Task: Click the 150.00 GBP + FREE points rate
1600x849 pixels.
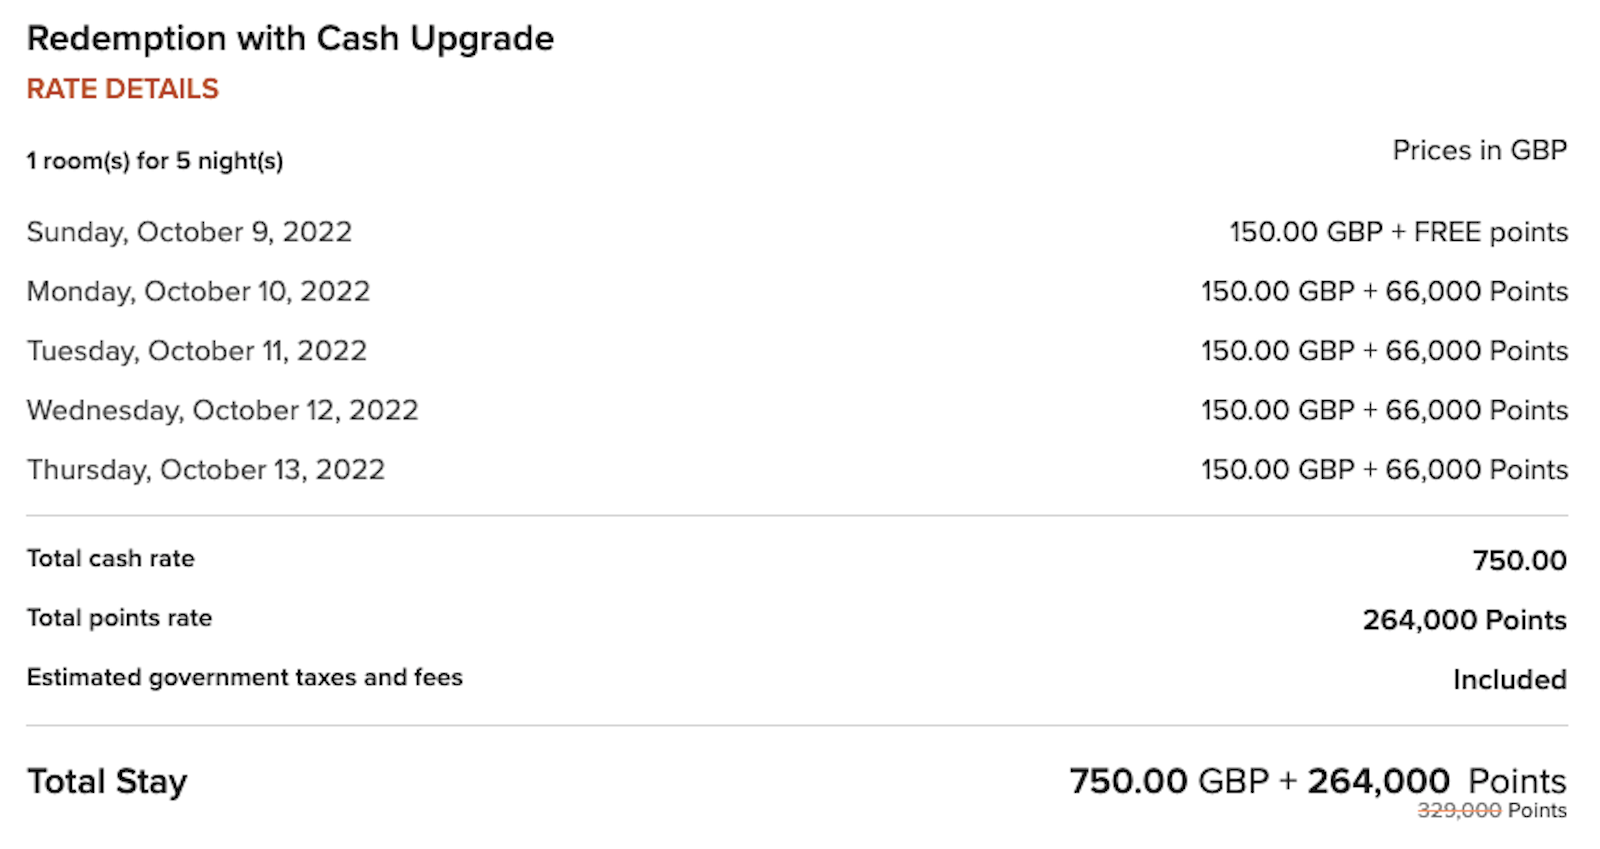Action: tap(1398, 232)
